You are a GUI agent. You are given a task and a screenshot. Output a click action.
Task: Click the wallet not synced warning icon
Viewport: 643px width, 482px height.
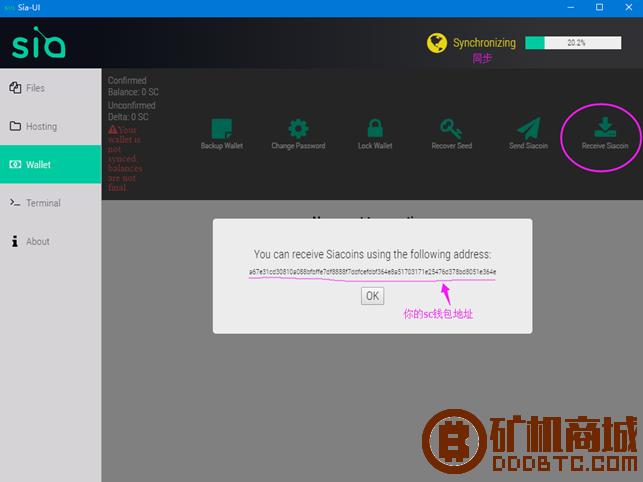pyautogui.click(x=113, y=130)
